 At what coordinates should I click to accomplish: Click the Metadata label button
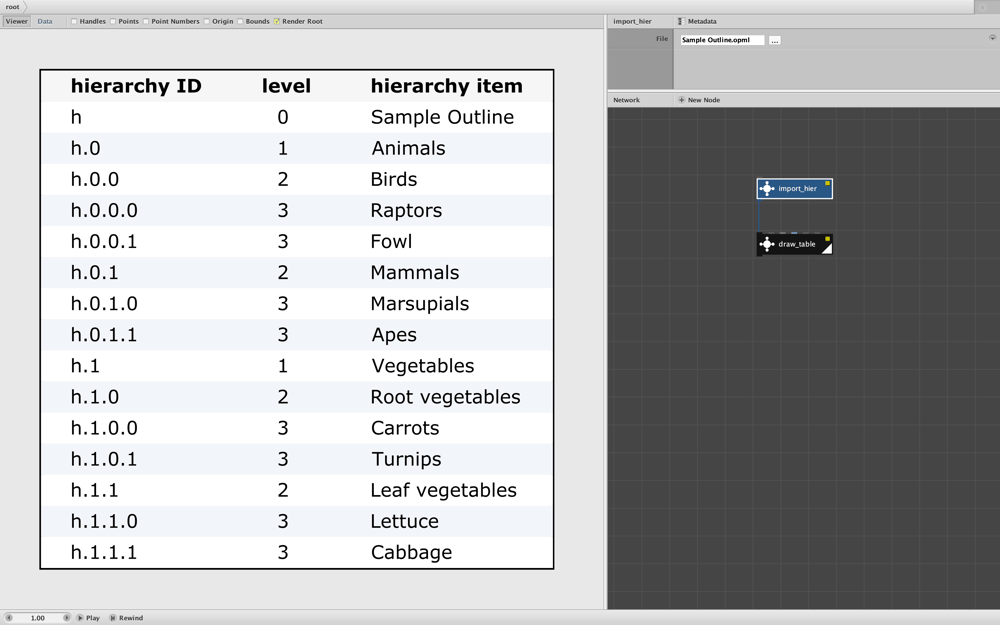point(702,21)
